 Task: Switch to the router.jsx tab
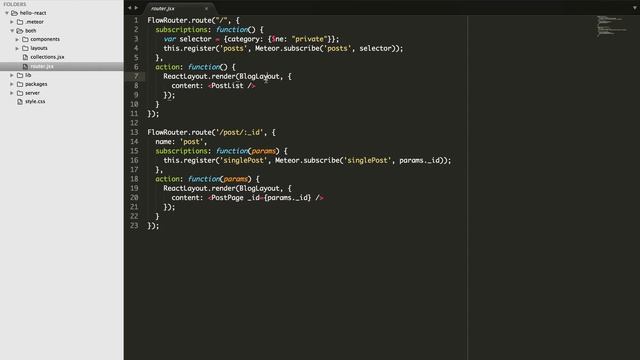pos(162,8)
